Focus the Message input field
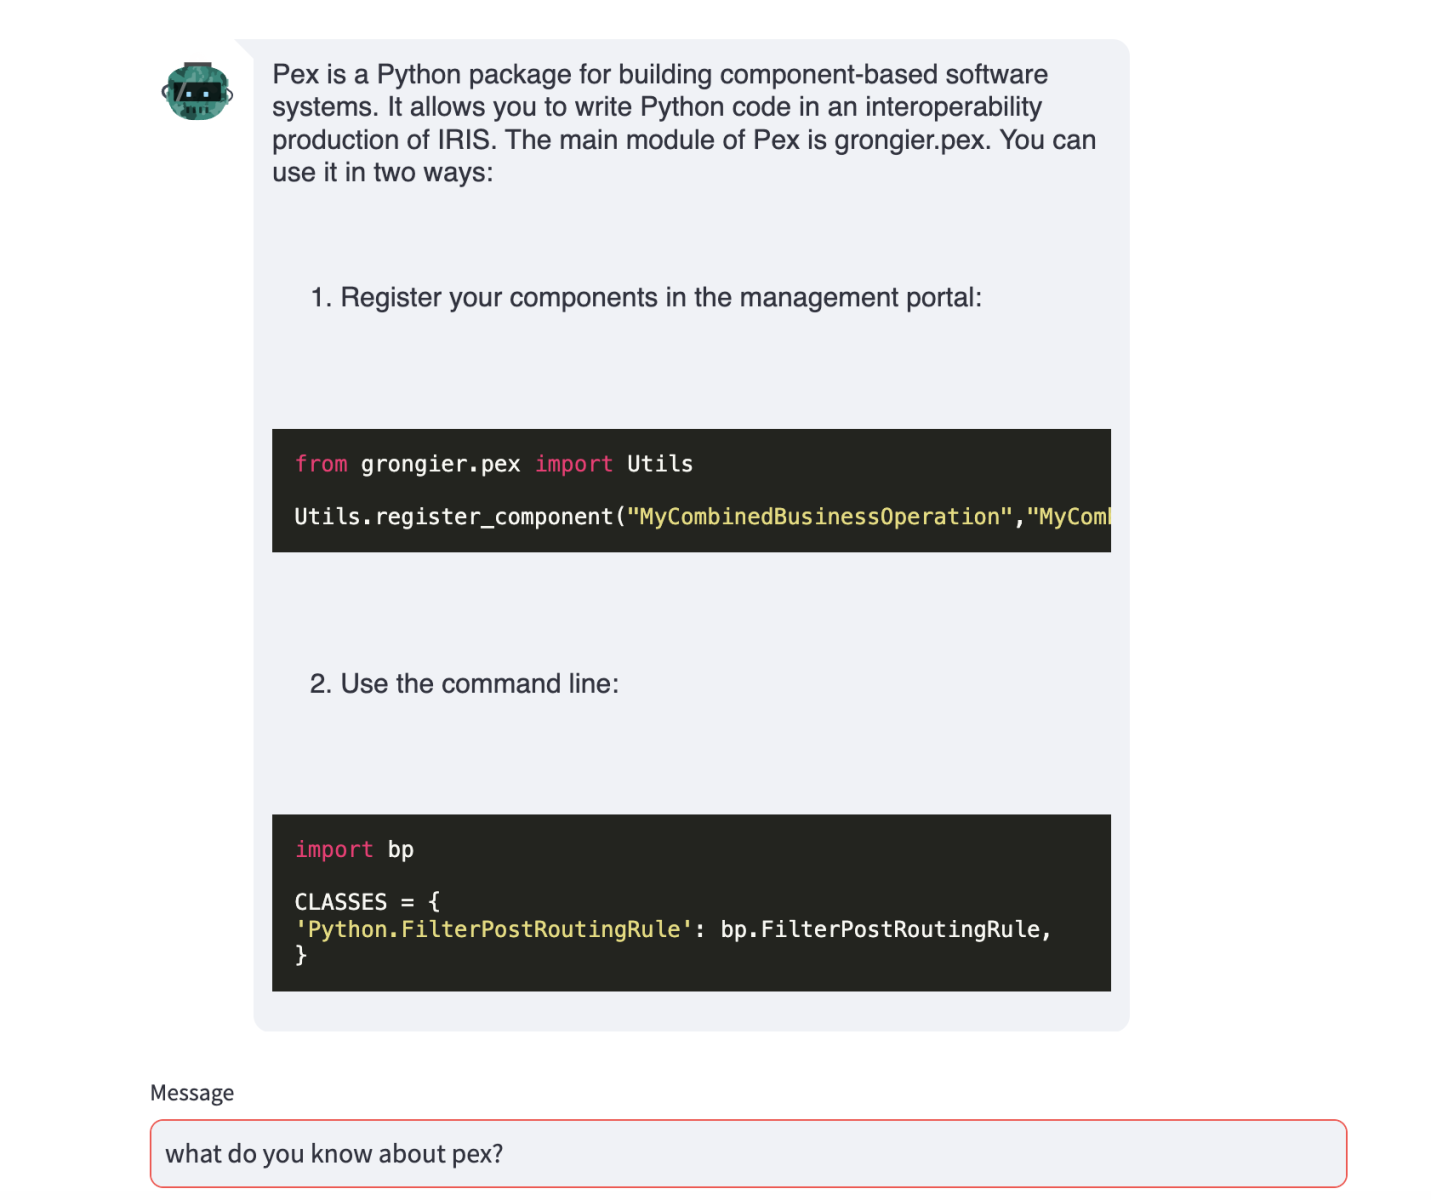1431x1200 pixels. [x=748, y=1154]
